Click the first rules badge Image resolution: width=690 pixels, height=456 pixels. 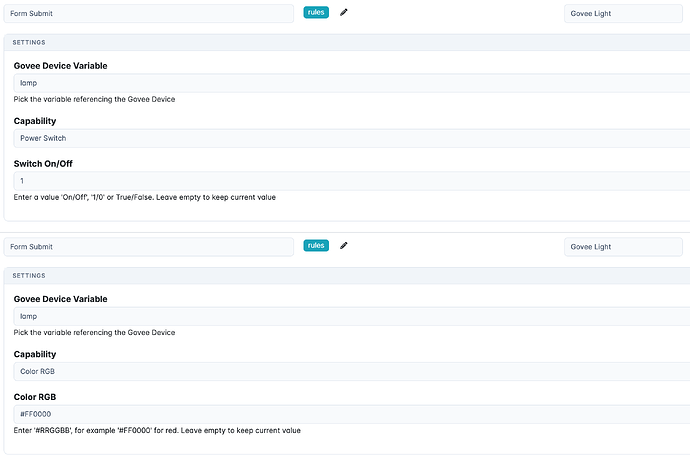pyautogui.click(x=316, y=12)
